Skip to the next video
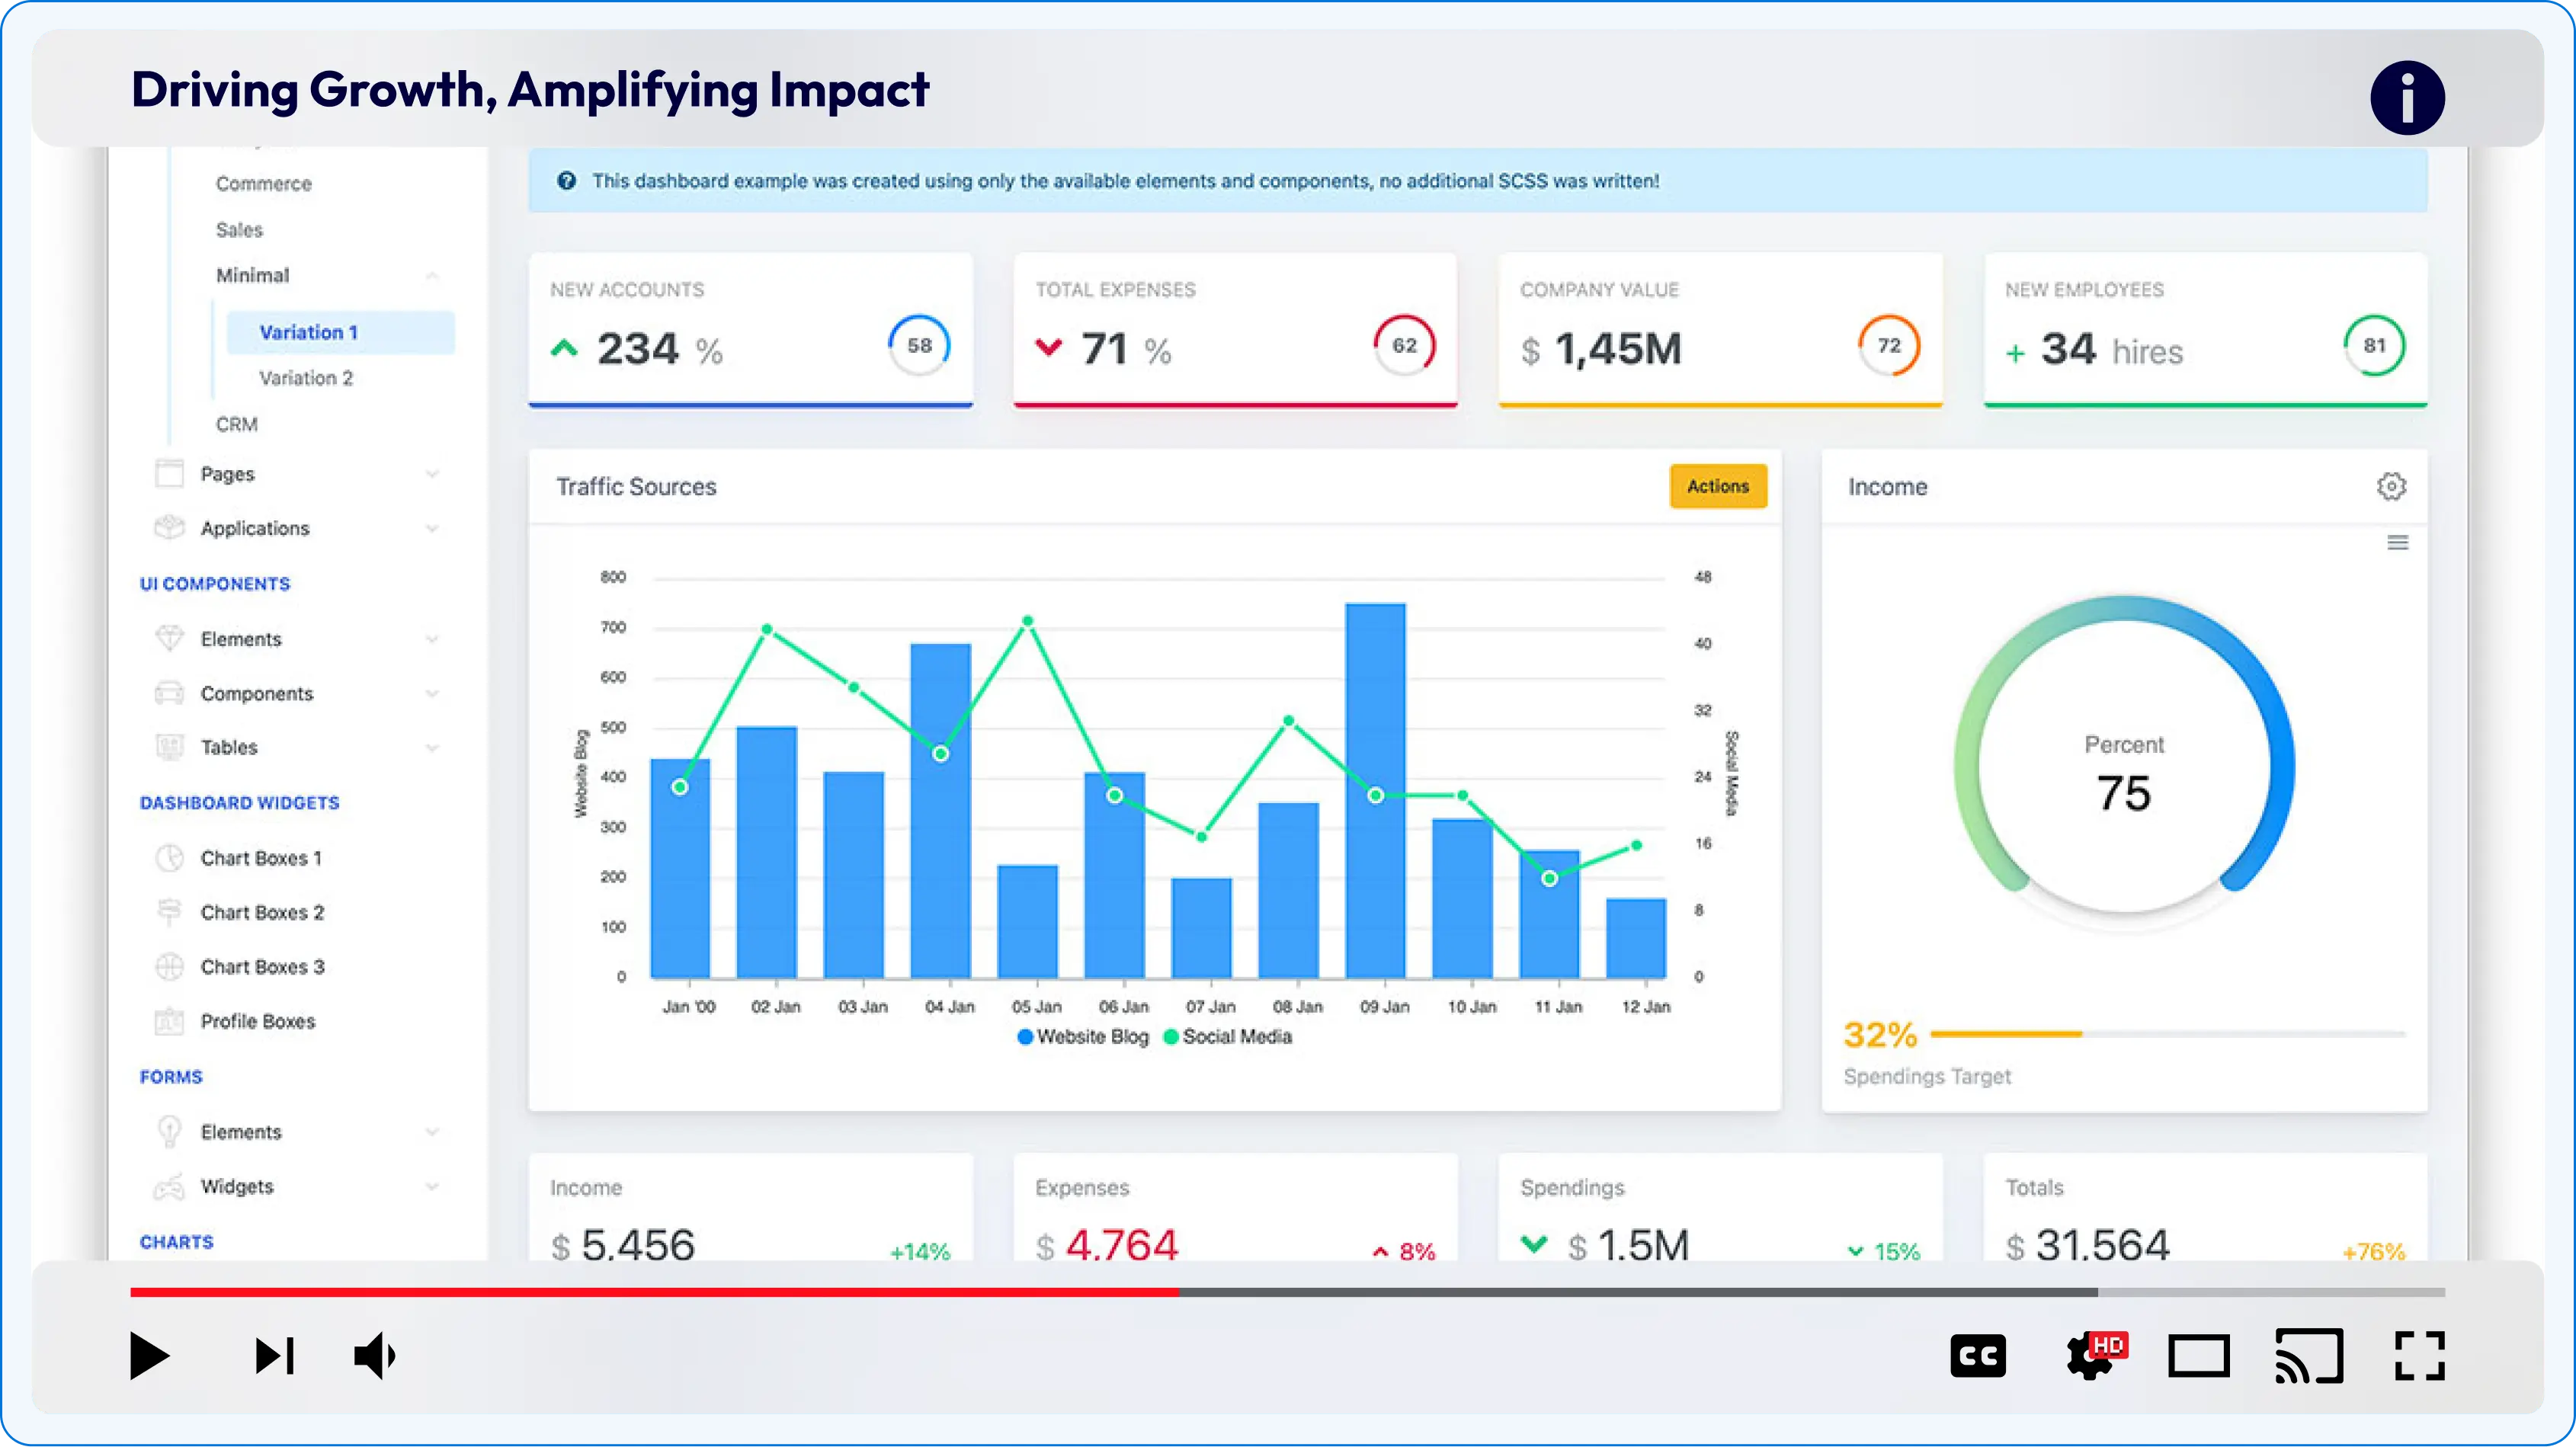 [274, 1356]
